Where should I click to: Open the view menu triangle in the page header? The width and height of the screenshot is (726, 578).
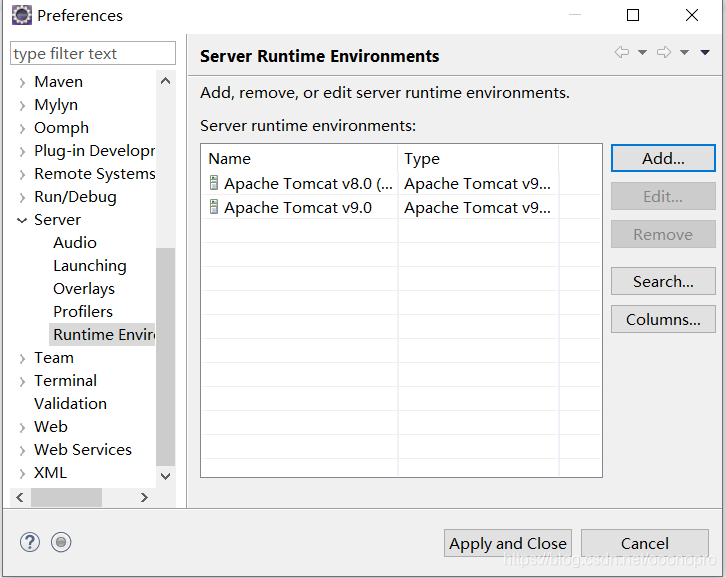pos(705,52)
